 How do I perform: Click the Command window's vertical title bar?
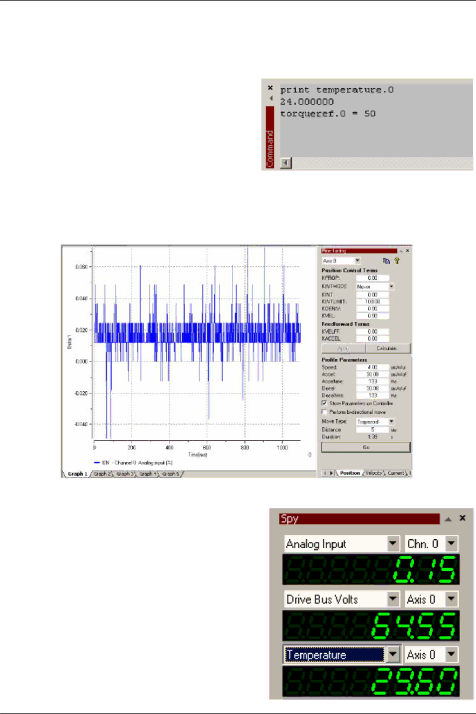[270, 138]
